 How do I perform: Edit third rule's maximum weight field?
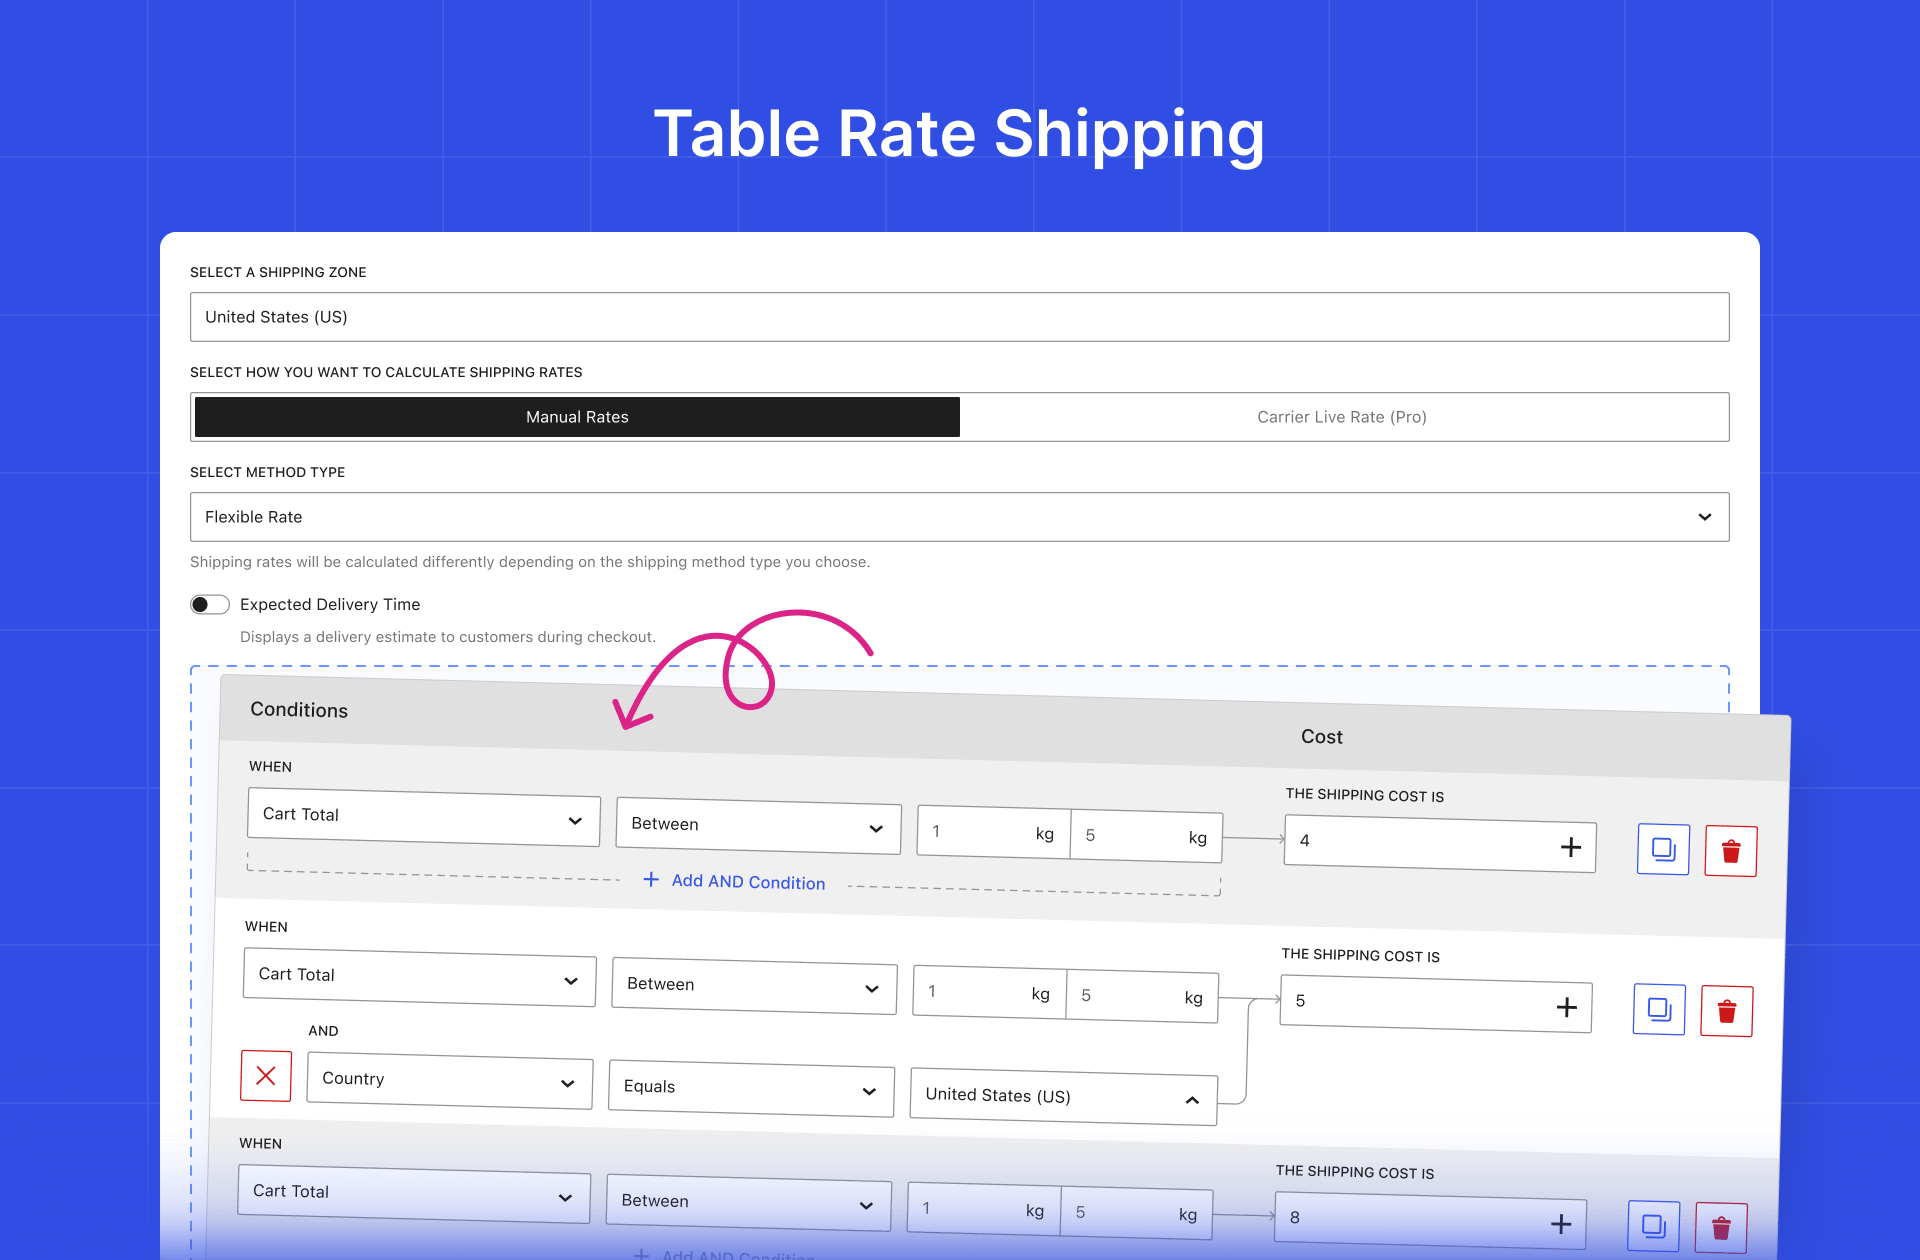1137,1213
